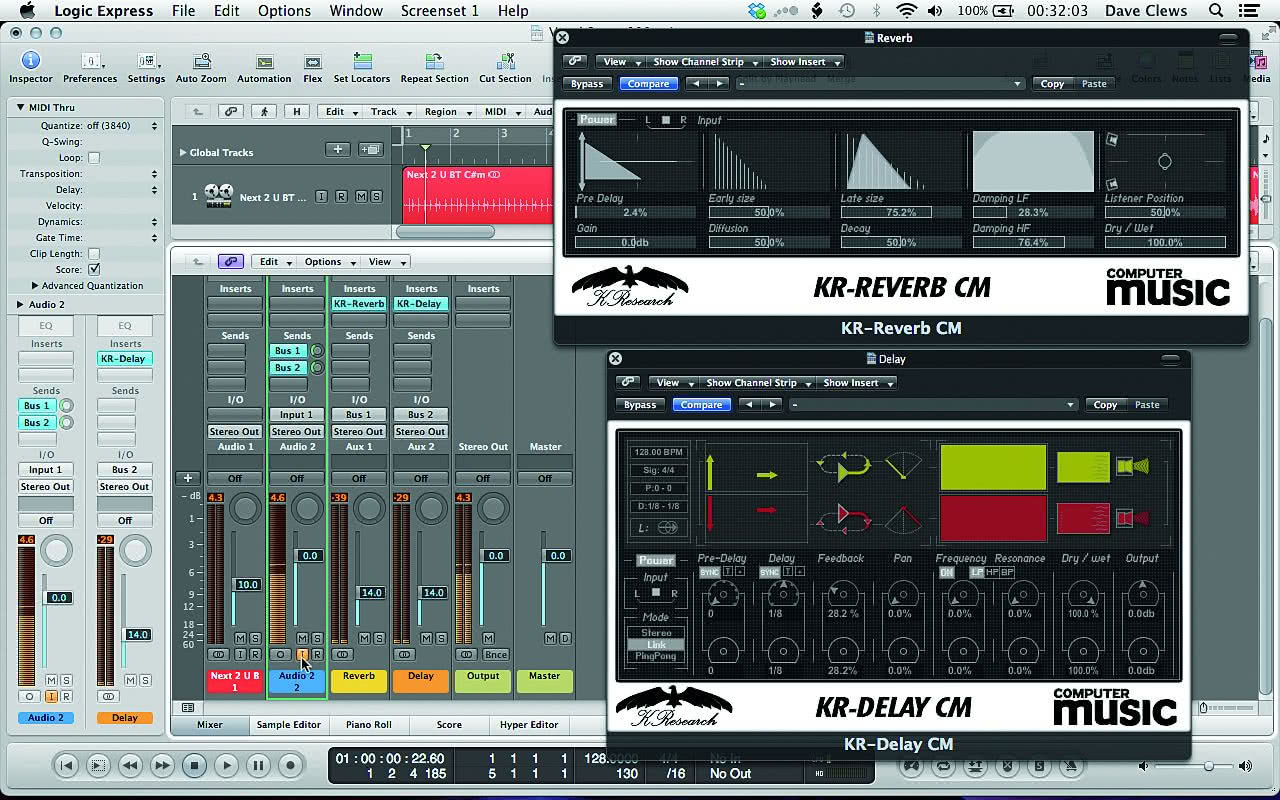
Task: Click the Delay plug-in window link icon
Action: pyautogui.click(x=628, y=382)
